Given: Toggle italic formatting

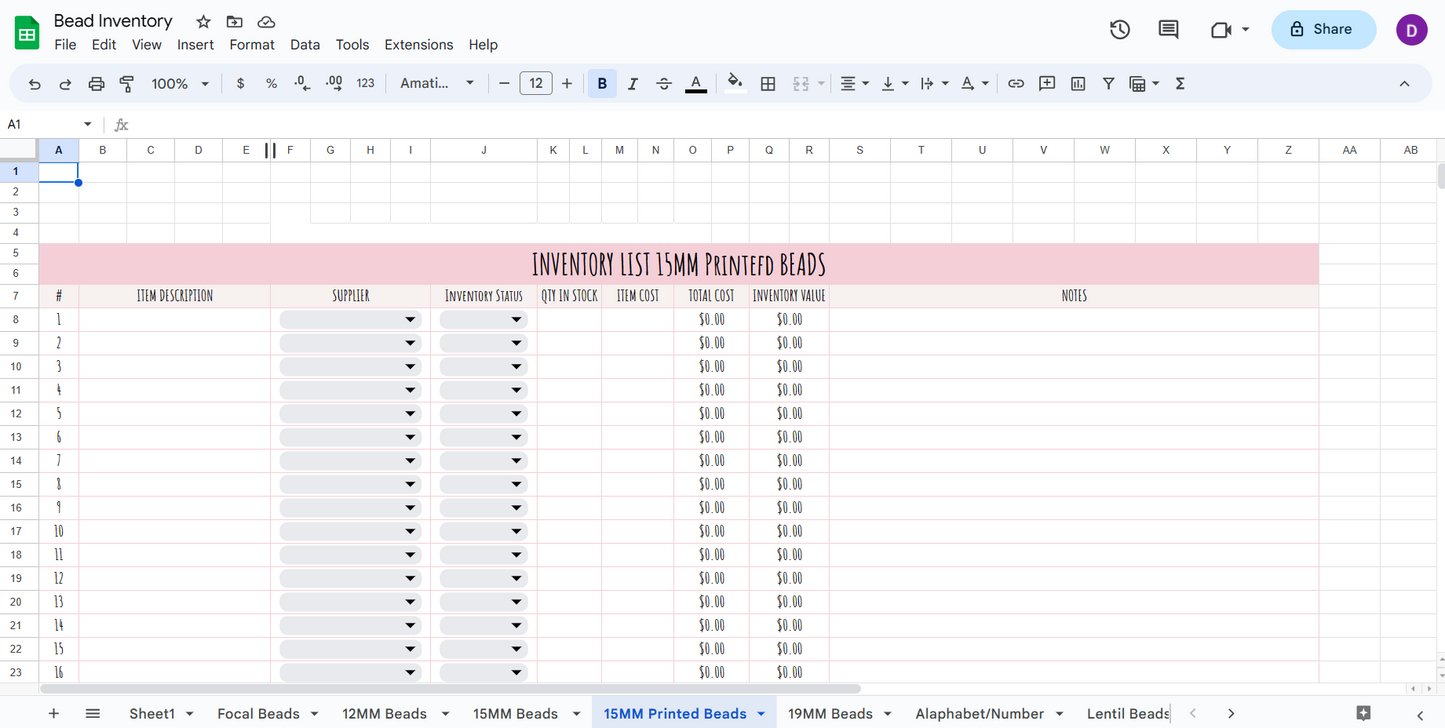Looking at the screenshot, I should [632, 84].
